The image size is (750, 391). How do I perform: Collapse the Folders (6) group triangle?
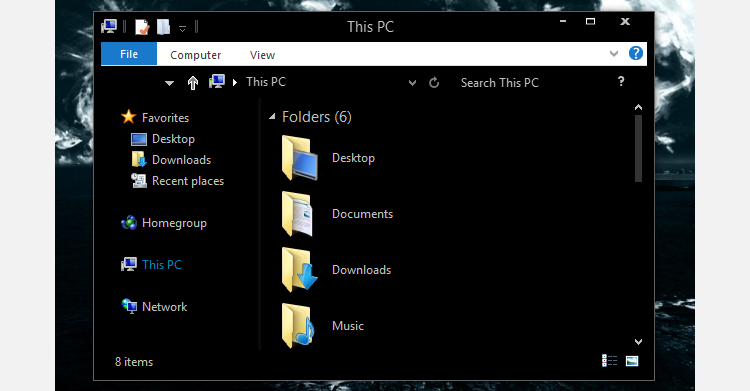click(272, 116)
